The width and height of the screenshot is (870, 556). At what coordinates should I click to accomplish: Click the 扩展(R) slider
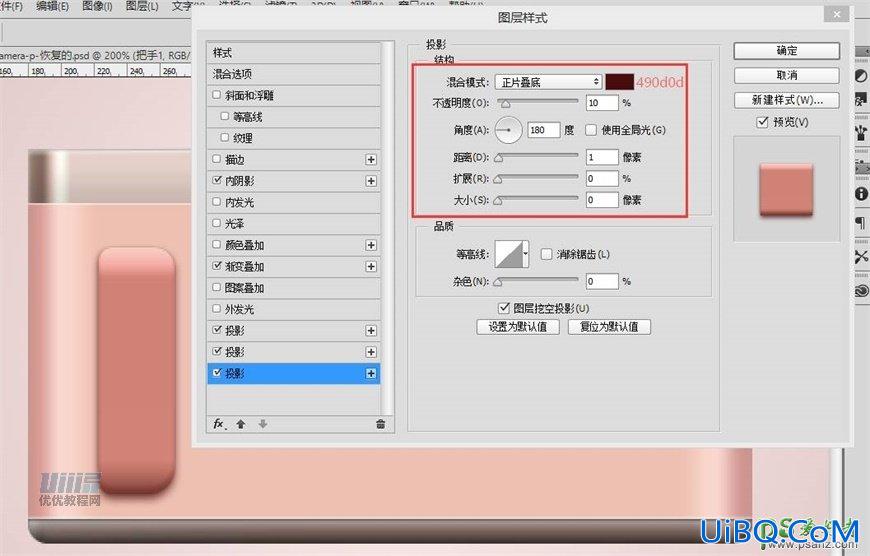click(x=537, y=179)
